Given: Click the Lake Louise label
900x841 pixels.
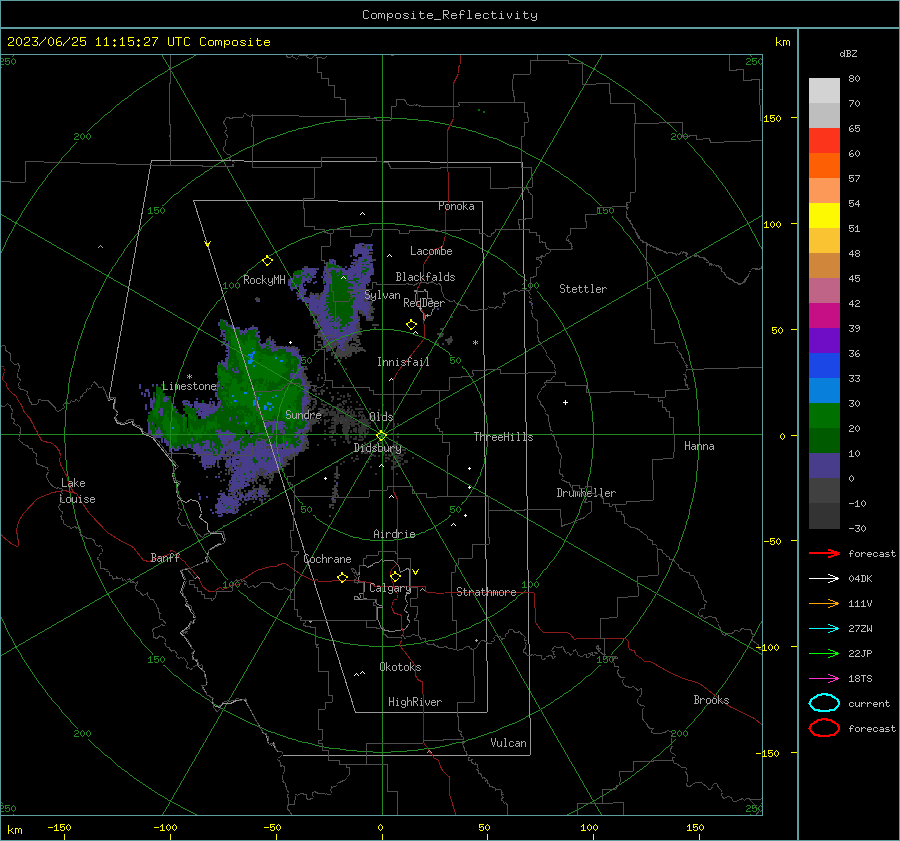Looking at the screenshot, I should pyautogui.click(x=77, y=491).
